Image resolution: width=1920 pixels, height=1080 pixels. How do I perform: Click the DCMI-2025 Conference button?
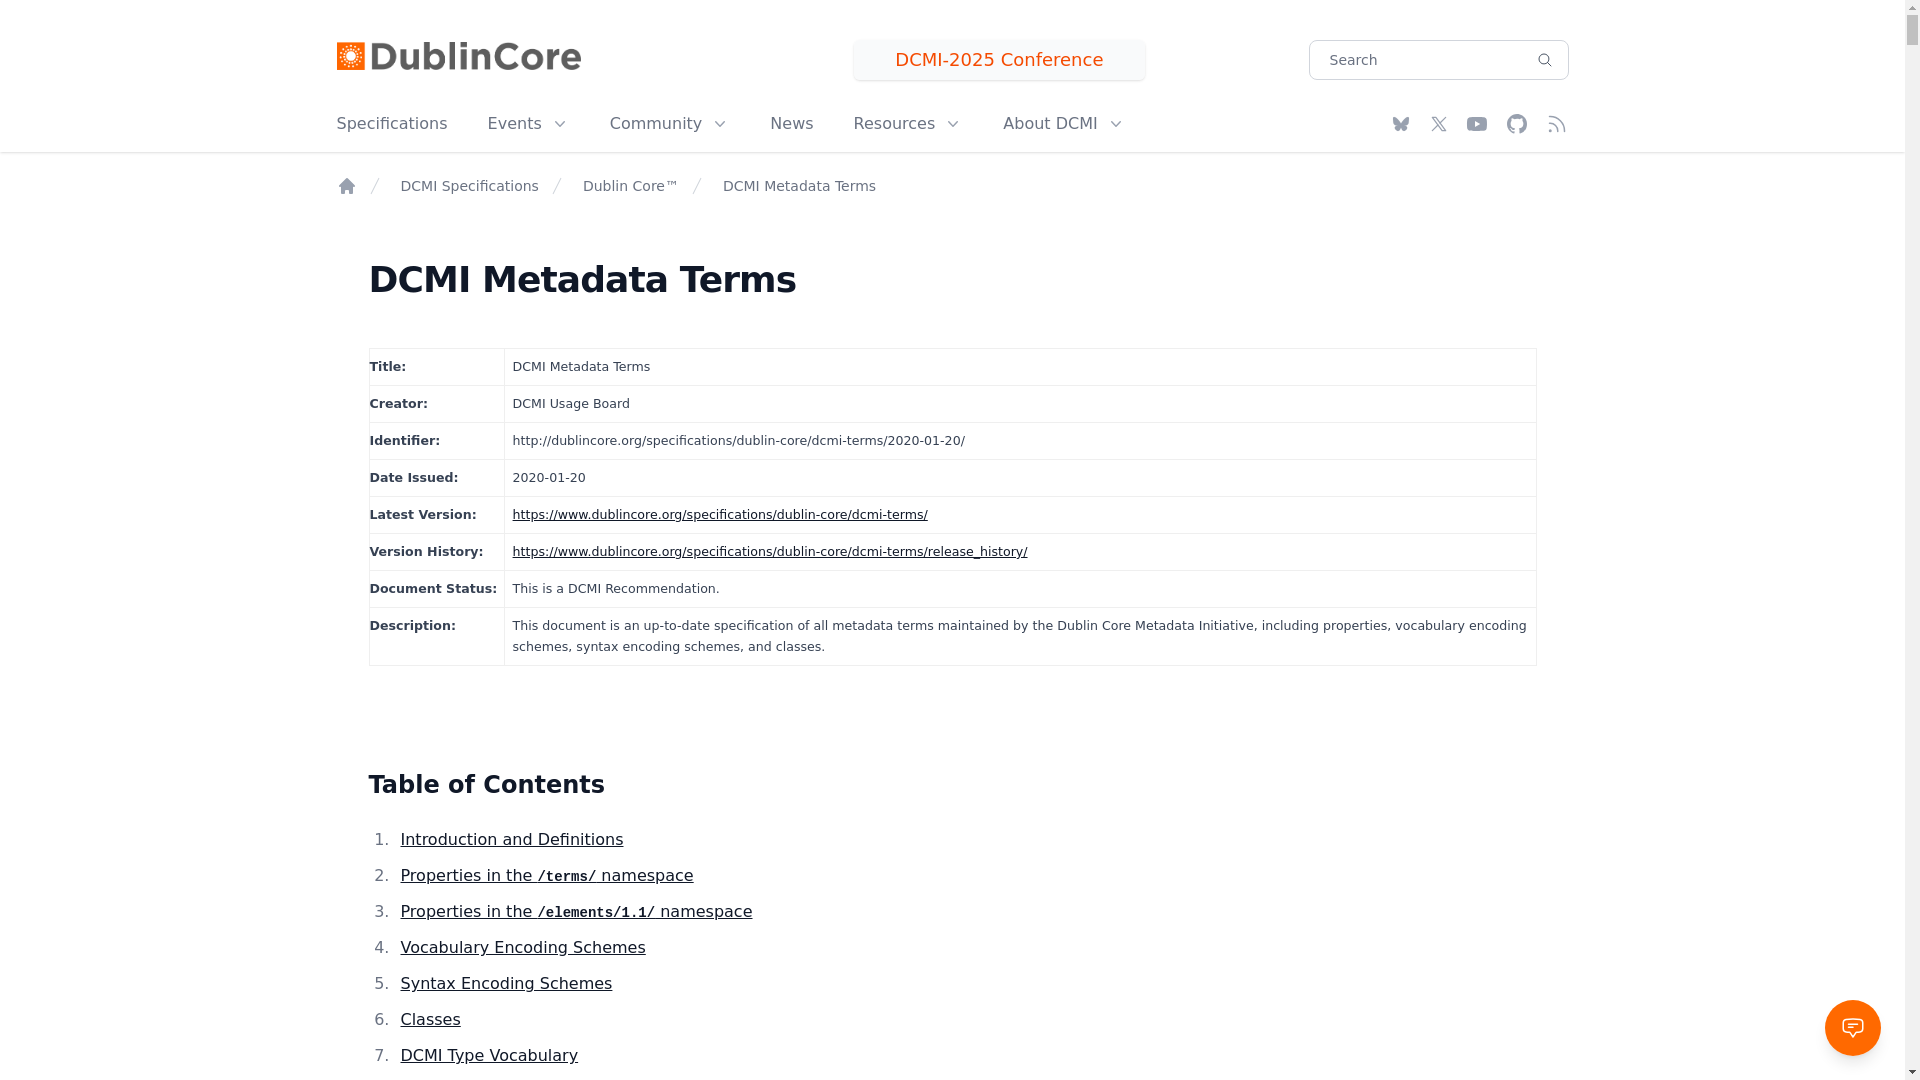[999, 60]
